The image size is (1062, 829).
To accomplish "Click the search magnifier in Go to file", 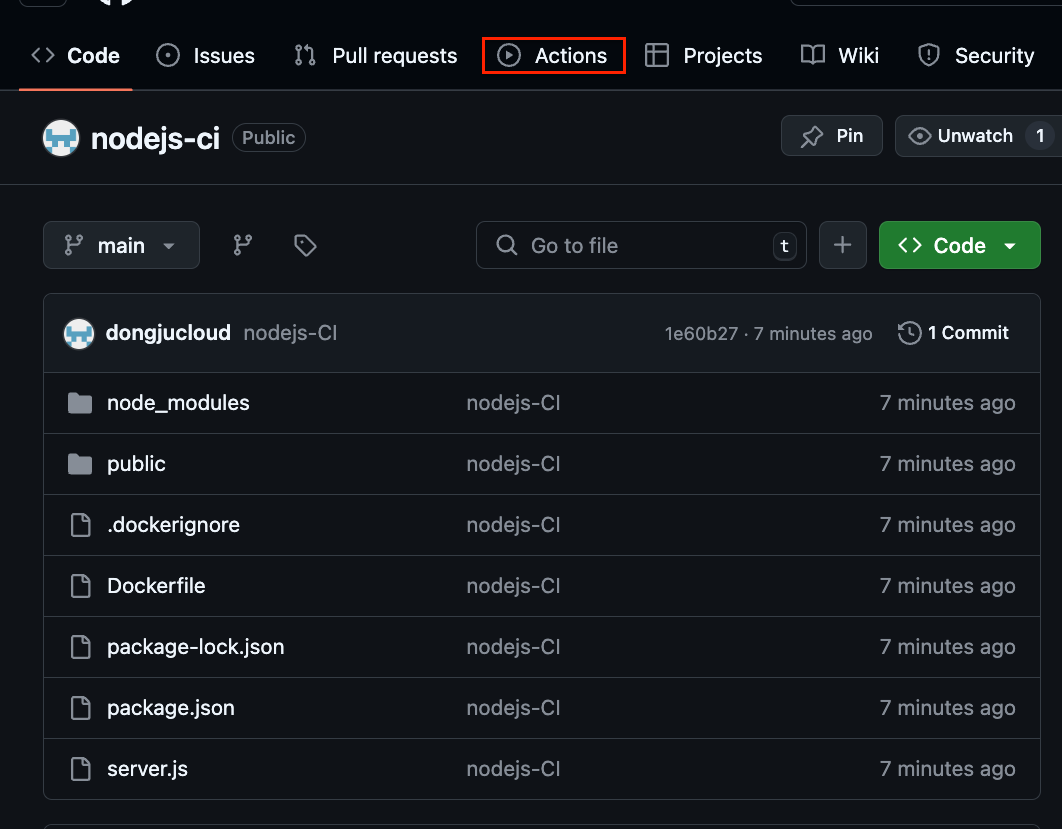I will pyautogui.click(x=507, y=245).
